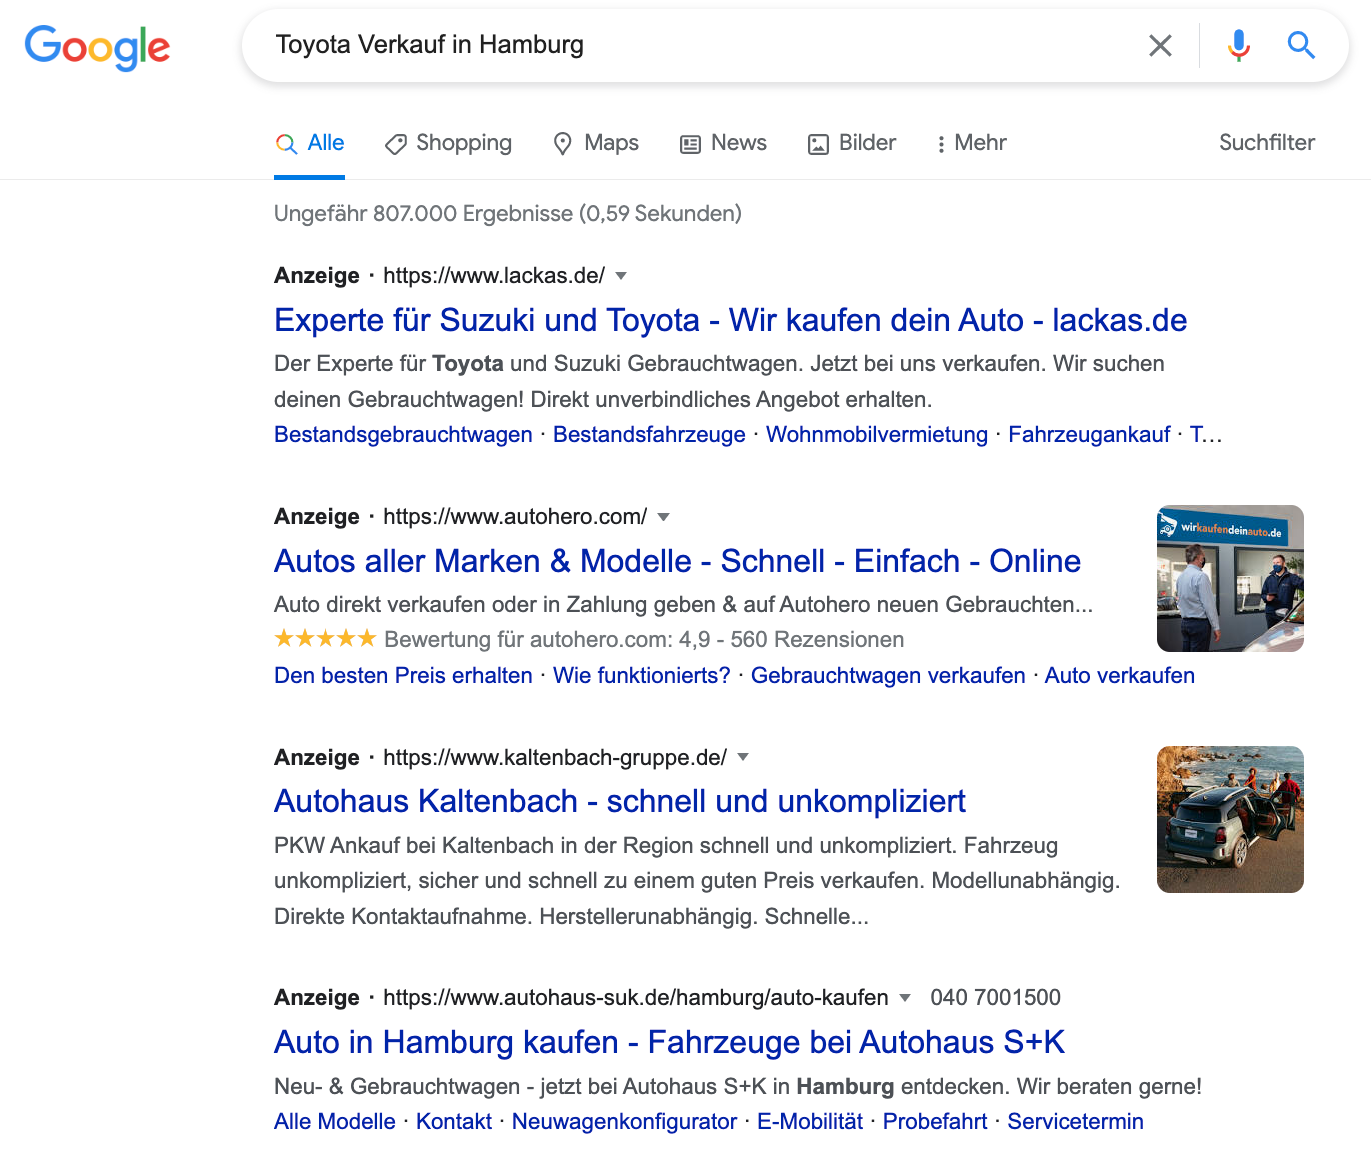Click the Google logo
The image size is (1371, 1159).
coord(97,47)
